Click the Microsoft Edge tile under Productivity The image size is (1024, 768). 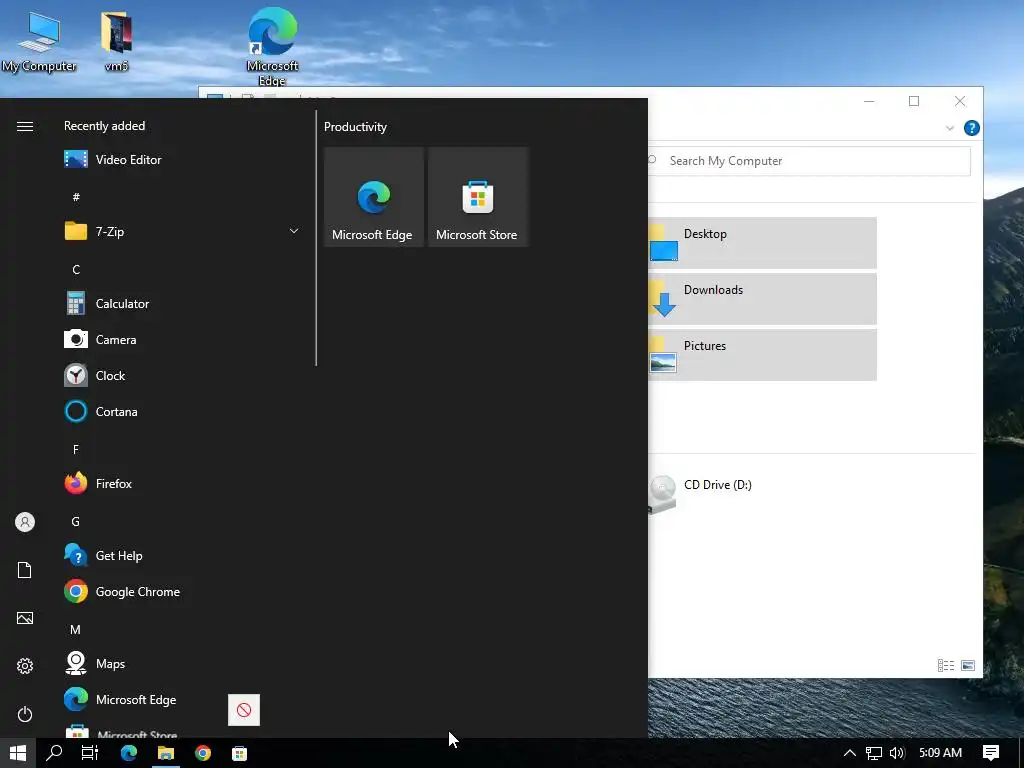pos(374,197)
